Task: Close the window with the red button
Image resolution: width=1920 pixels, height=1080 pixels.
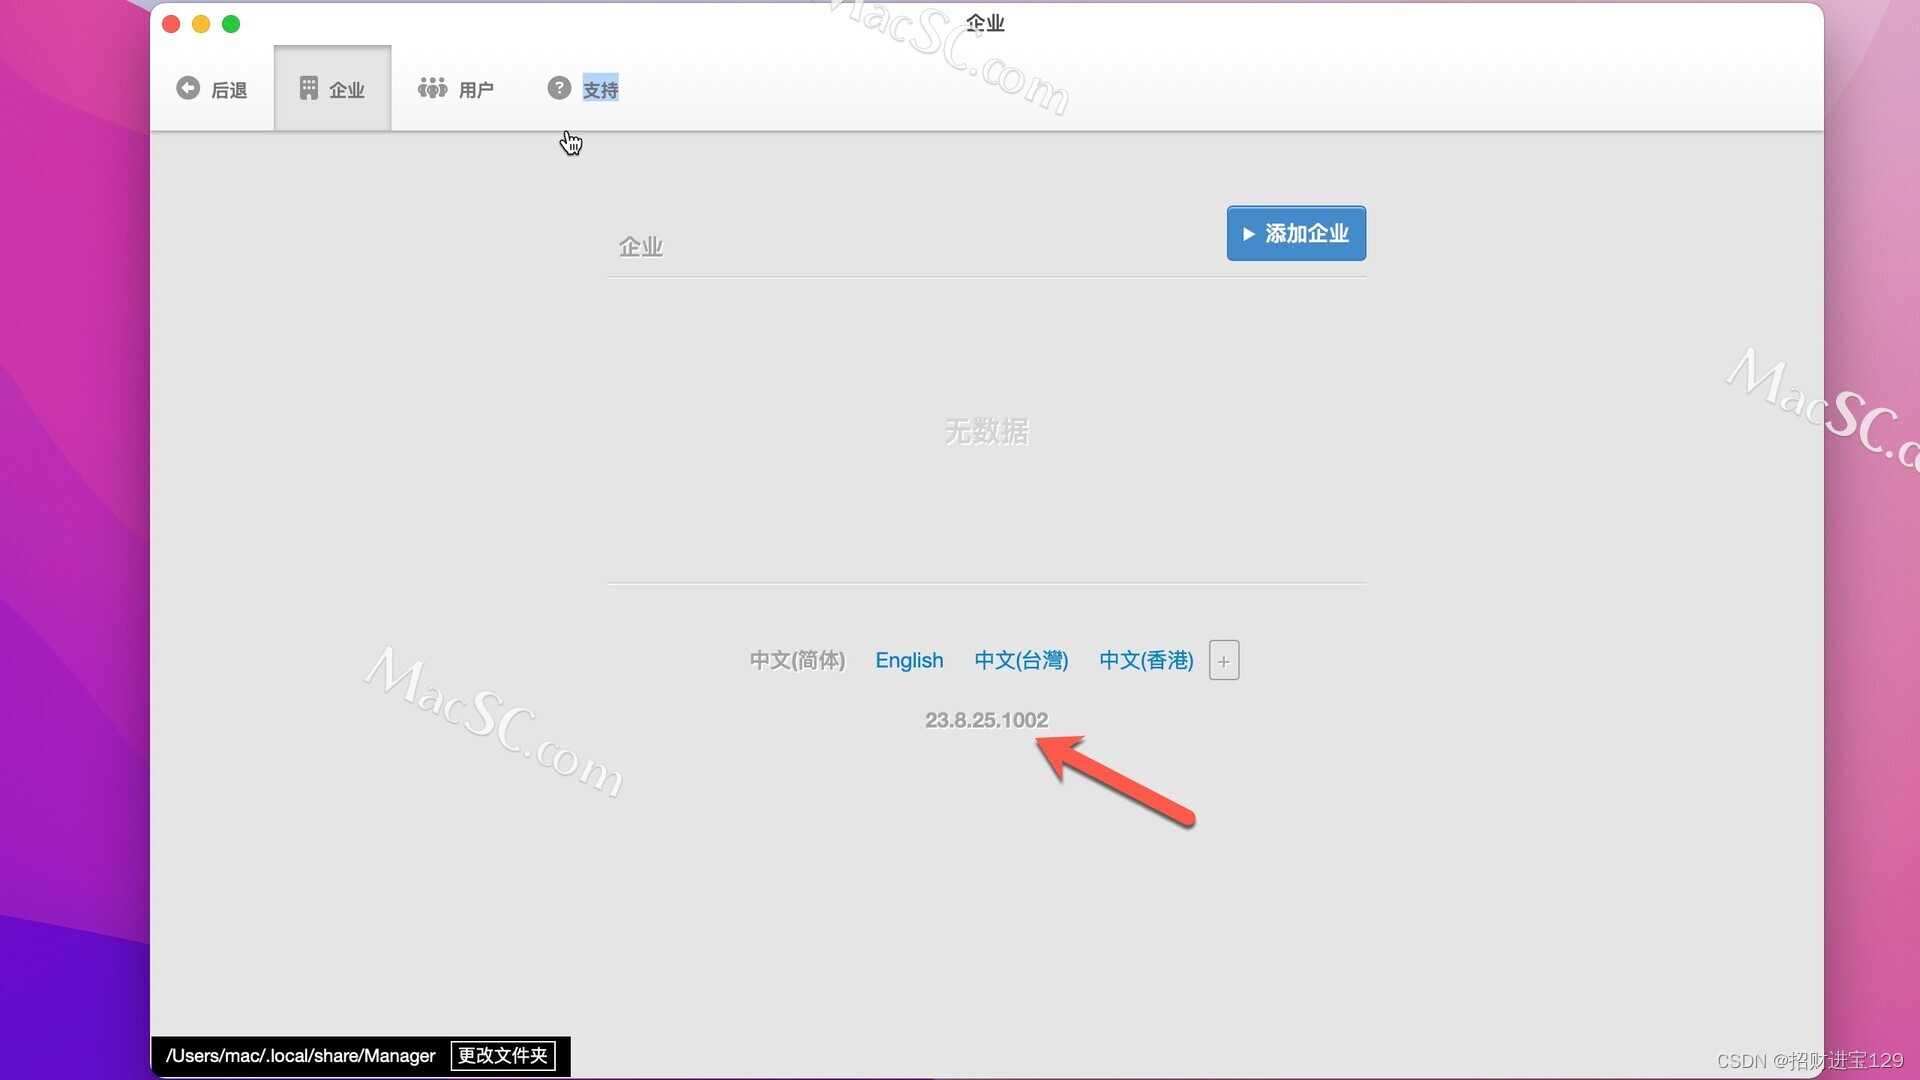Action: (171, 24)
